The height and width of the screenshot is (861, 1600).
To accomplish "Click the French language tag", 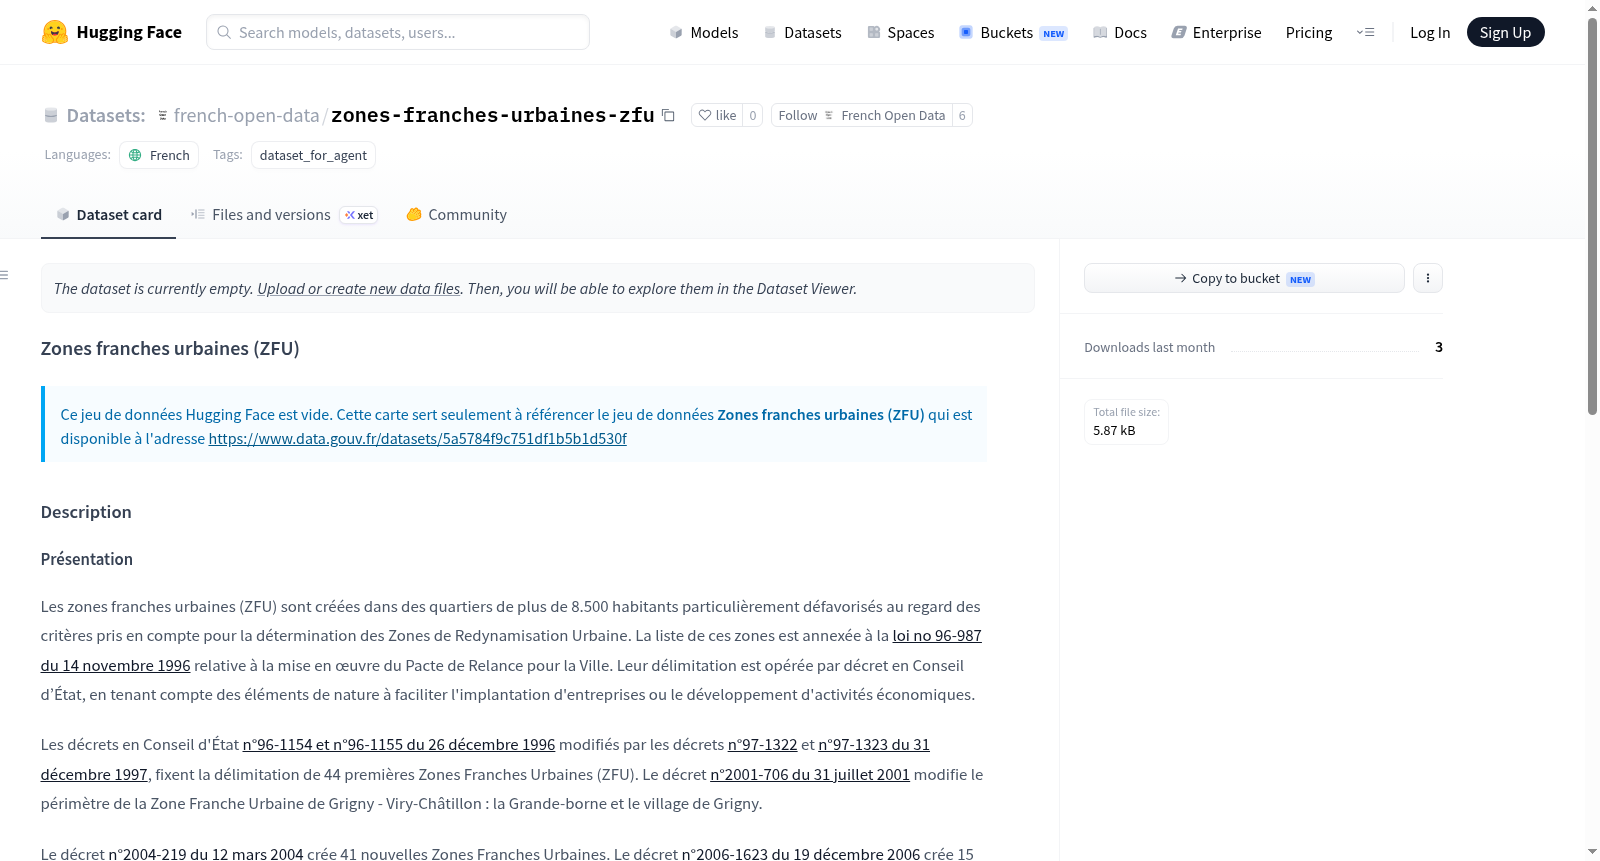I will [x=159, y=155].
